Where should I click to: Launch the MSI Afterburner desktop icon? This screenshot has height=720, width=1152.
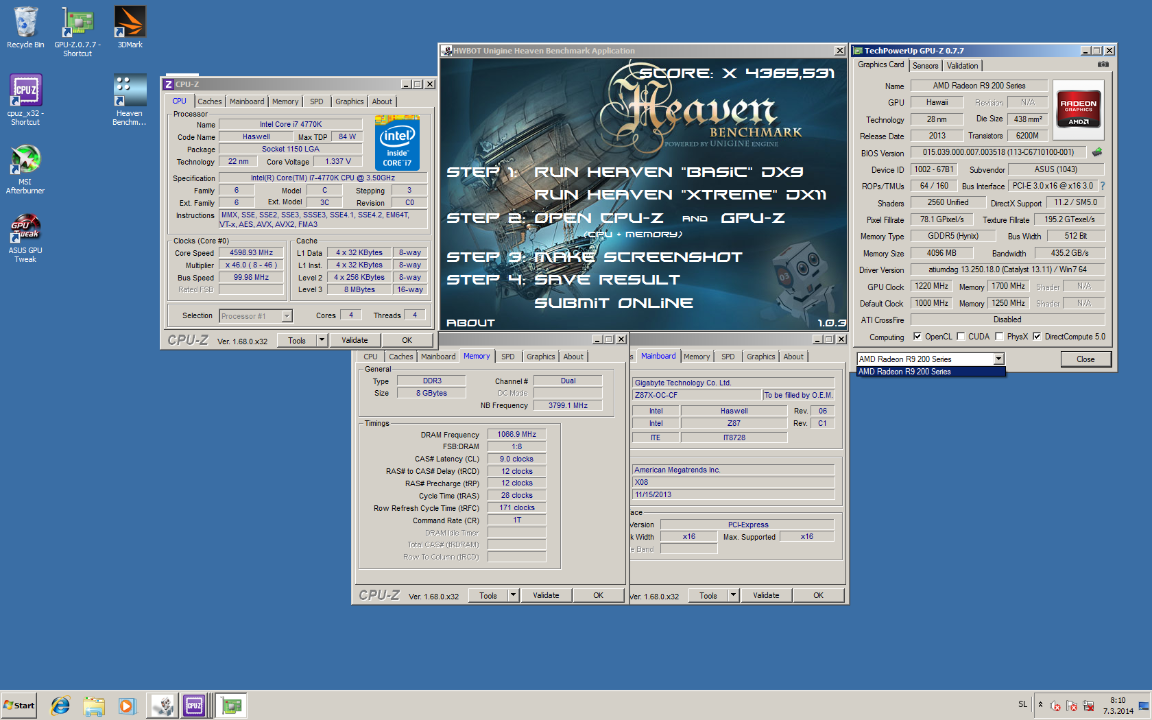[25, 169]
